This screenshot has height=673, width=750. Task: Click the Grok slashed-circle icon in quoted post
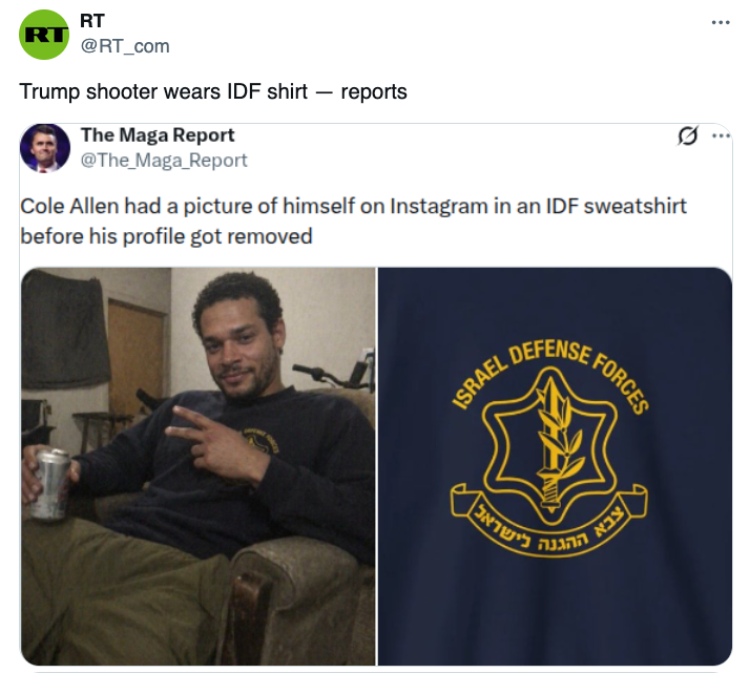pyautogui.click(x=688, y=136)
